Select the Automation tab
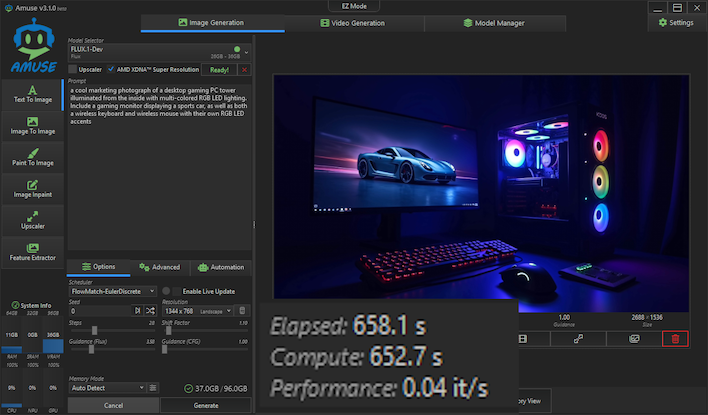Viewport: 708px width, 415px height. pyautogui.click(x=221, y=267)
